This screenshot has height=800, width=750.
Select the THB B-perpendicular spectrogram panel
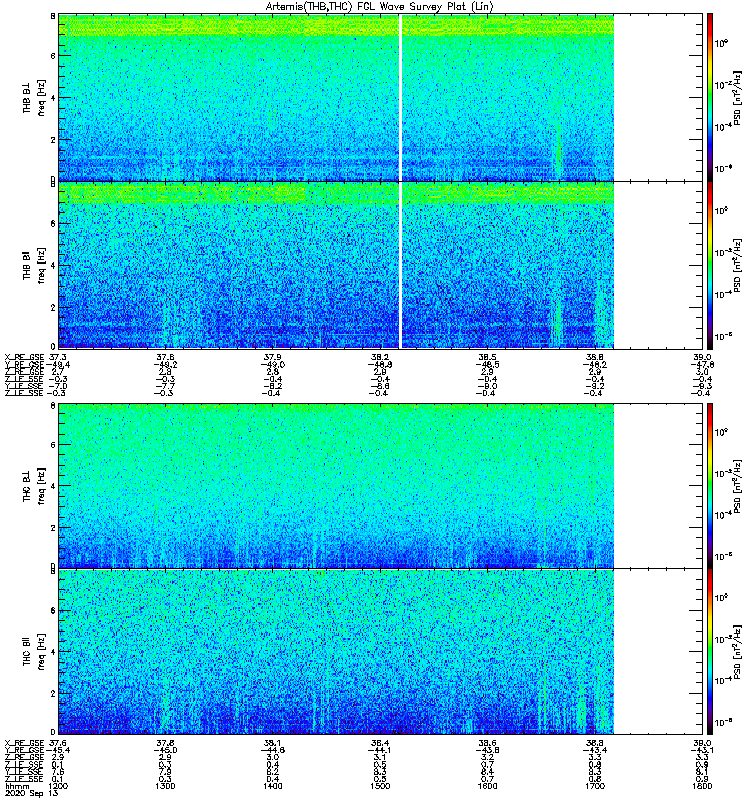coord(381,97)
